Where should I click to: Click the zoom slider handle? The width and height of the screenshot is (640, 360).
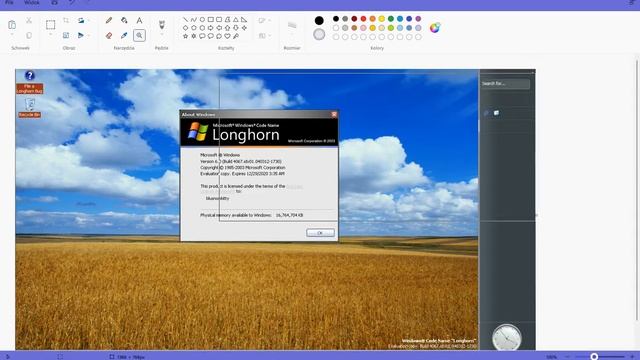coord(594,357)
